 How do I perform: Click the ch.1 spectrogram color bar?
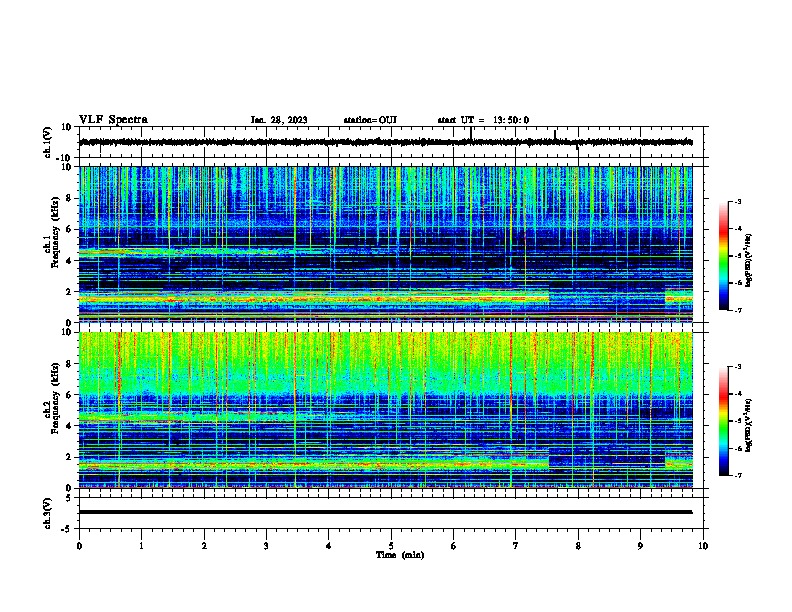724,256
